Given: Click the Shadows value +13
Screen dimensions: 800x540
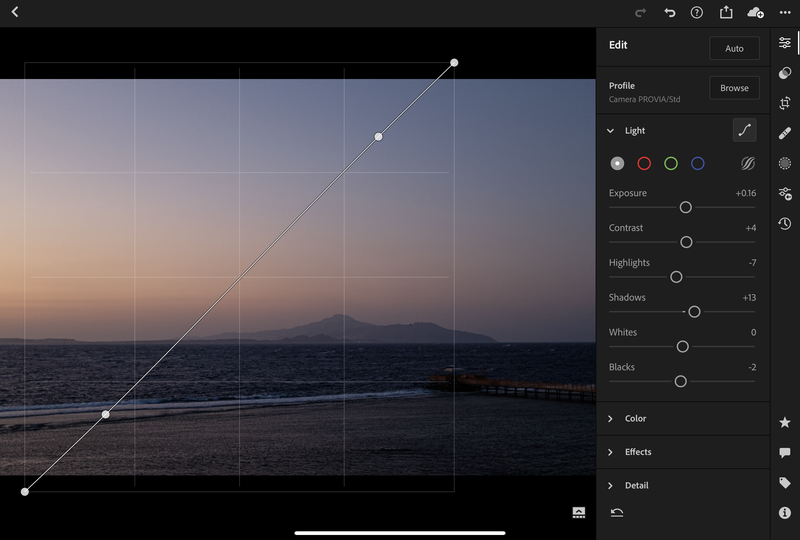Looking at the screenshot, I should click(749, 298).
